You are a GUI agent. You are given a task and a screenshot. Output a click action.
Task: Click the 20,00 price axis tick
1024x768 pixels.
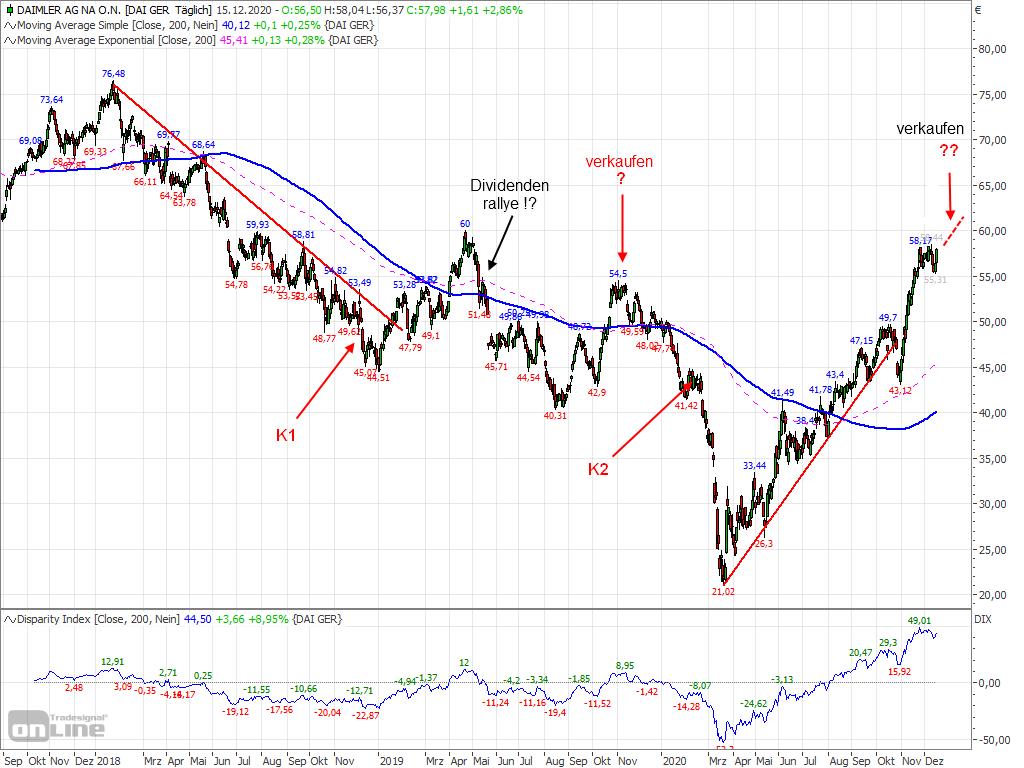point(992,596)
